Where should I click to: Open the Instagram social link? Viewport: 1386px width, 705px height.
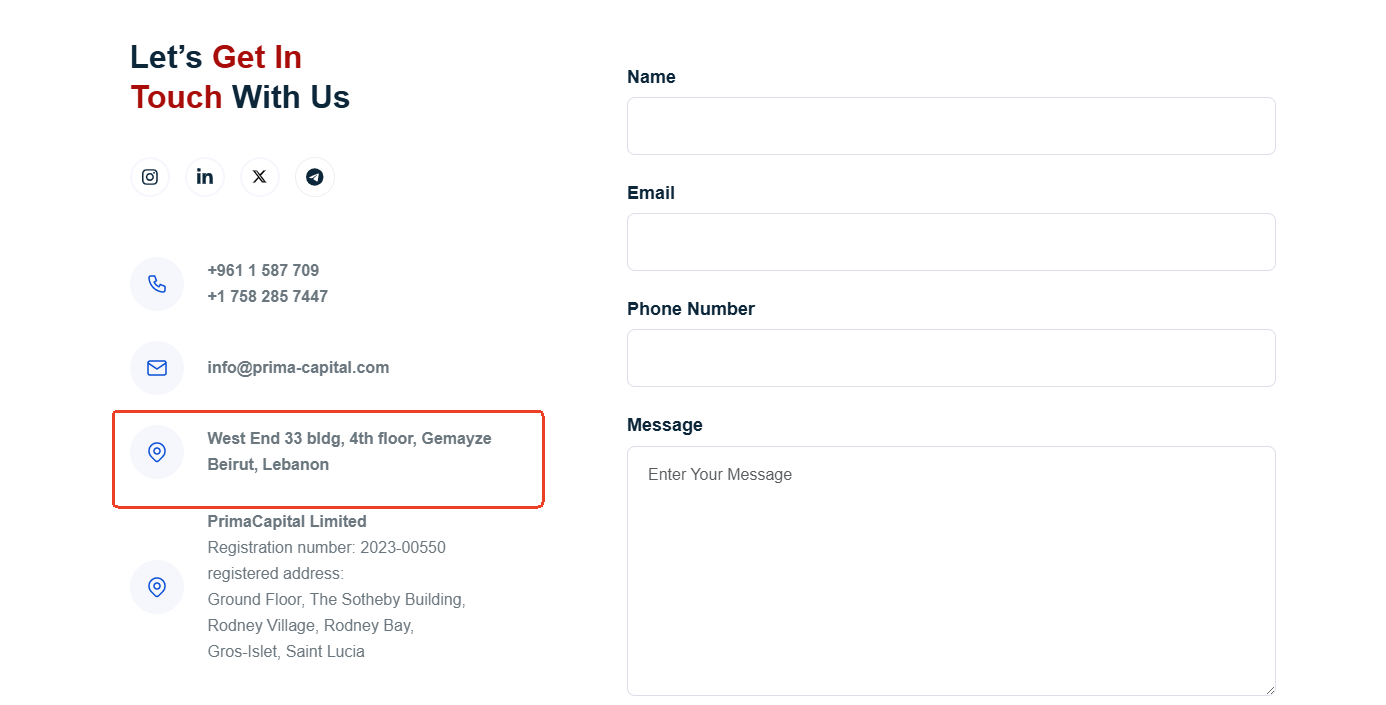point(150,177)
